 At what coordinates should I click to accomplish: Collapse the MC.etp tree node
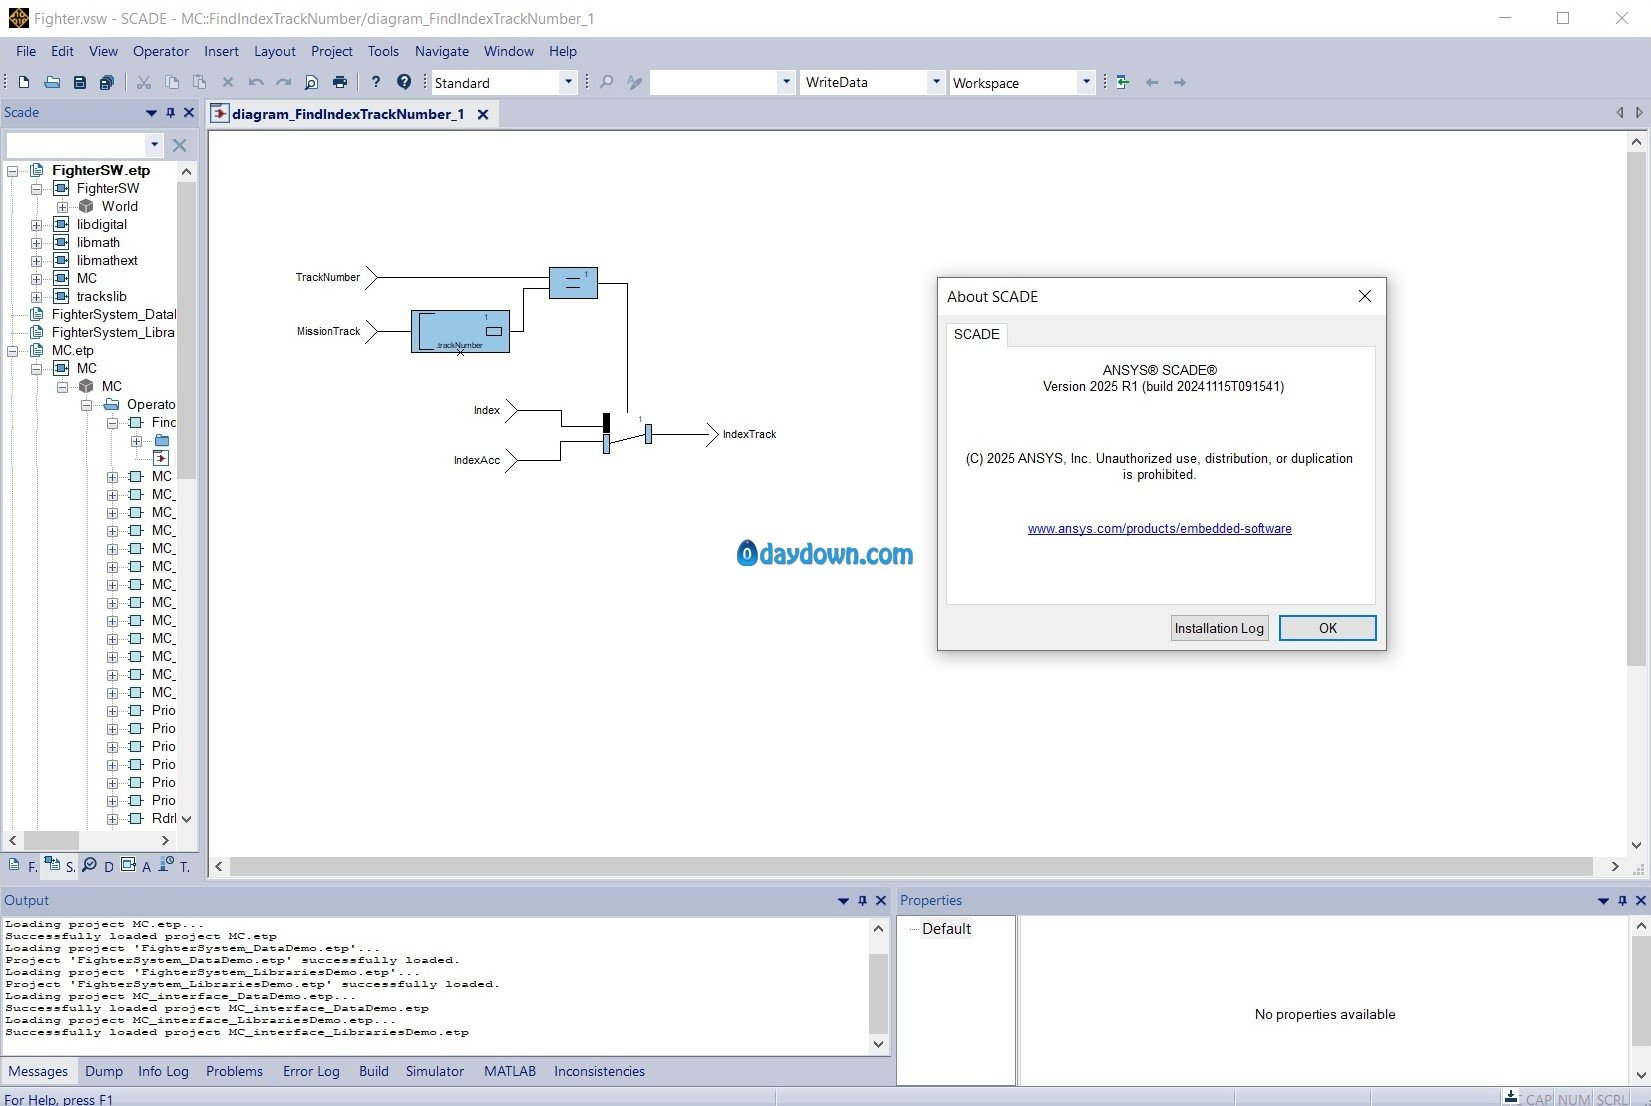[13, 351]
